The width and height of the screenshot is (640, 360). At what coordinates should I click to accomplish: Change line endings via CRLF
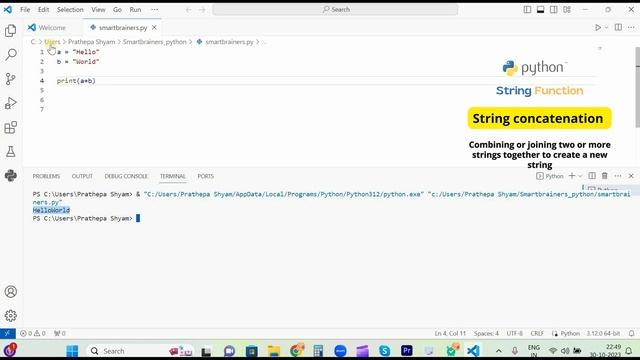pyautogui.click(x=537, y=333)
